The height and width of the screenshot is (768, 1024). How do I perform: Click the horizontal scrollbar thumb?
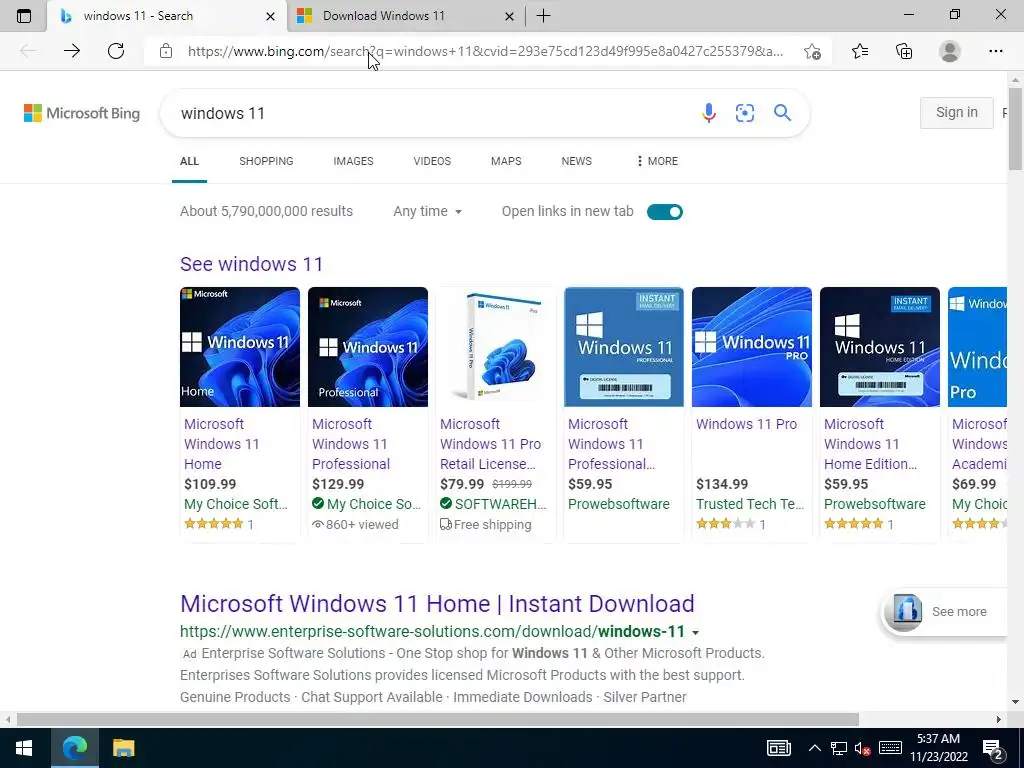tap(438, 719)
